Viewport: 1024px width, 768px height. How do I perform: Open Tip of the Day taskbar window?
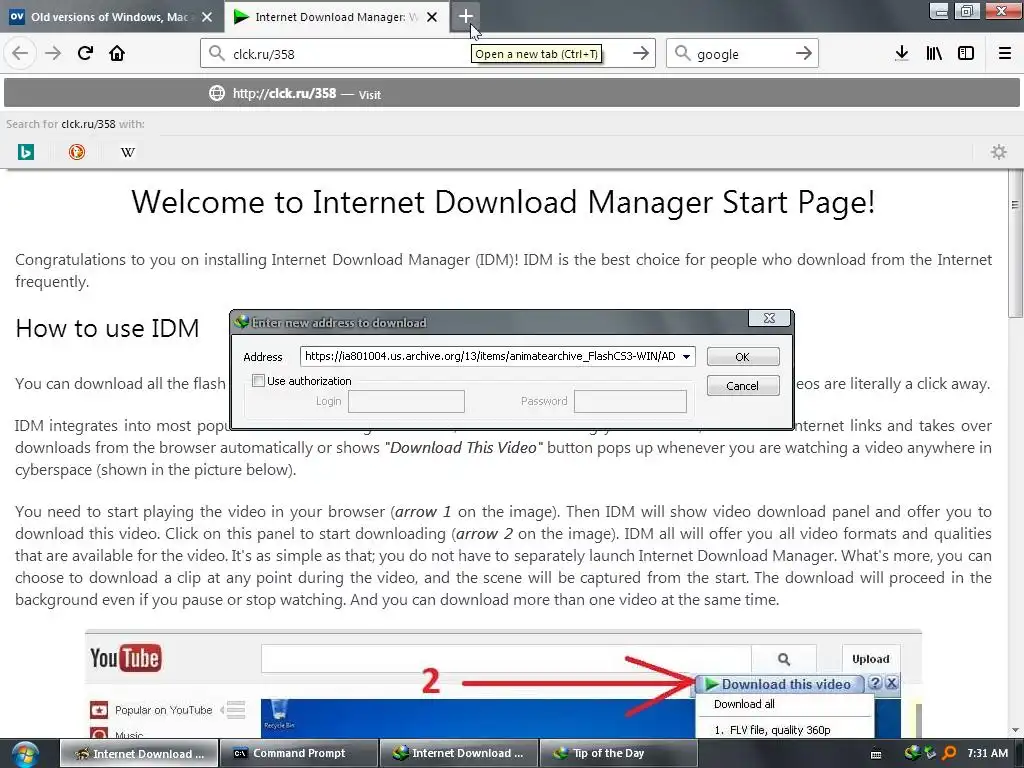tap(618, 753)
